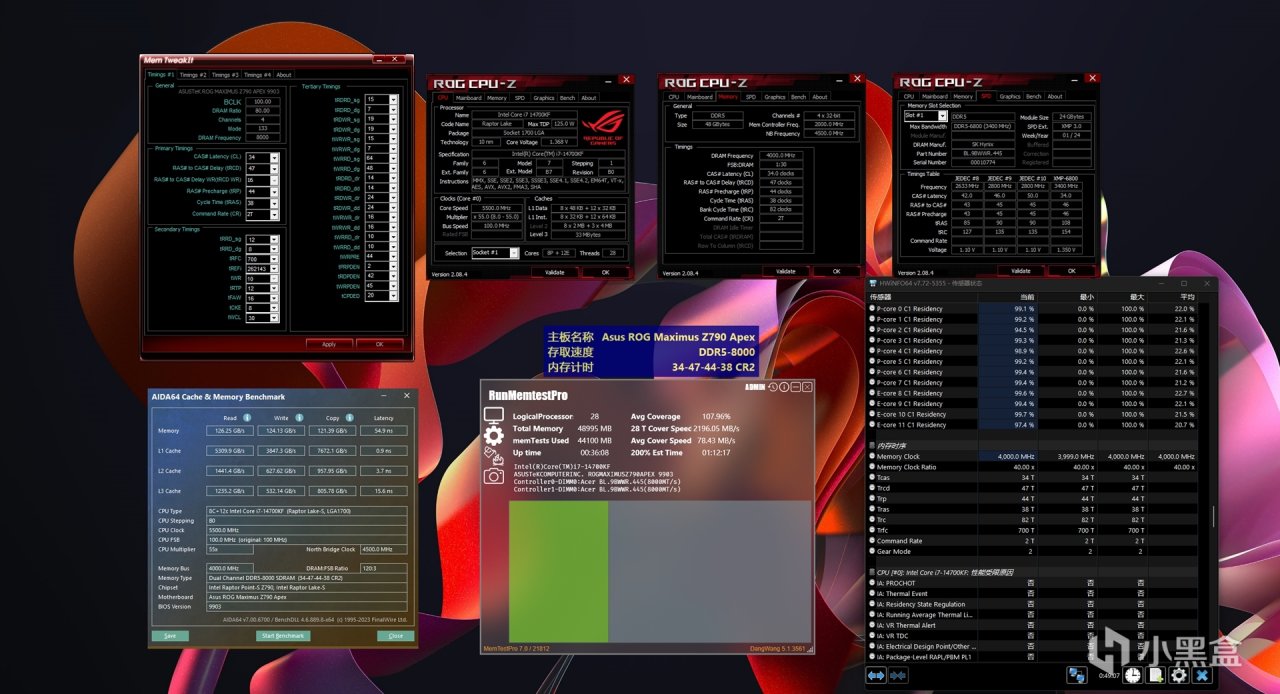Image resolution: width=1280 pixels, height=694 pixels.
Task: Click the collapse columns arrows icon in HWiNFO
Action: point(898,676)
